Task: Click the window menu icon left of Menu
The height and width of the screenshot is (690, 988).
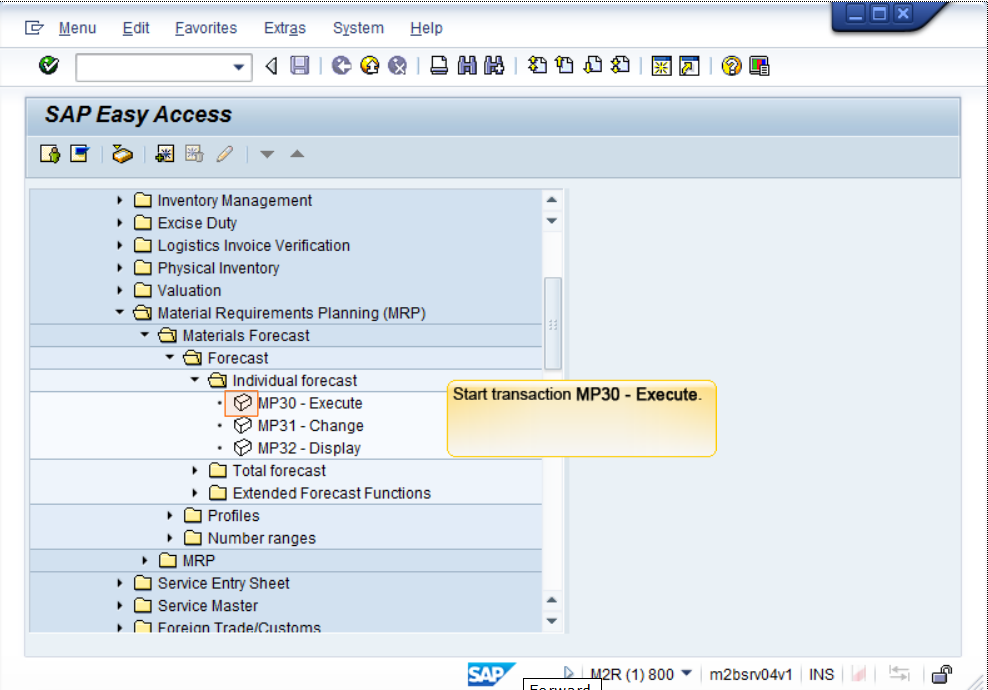Action: tap(34, 28)
